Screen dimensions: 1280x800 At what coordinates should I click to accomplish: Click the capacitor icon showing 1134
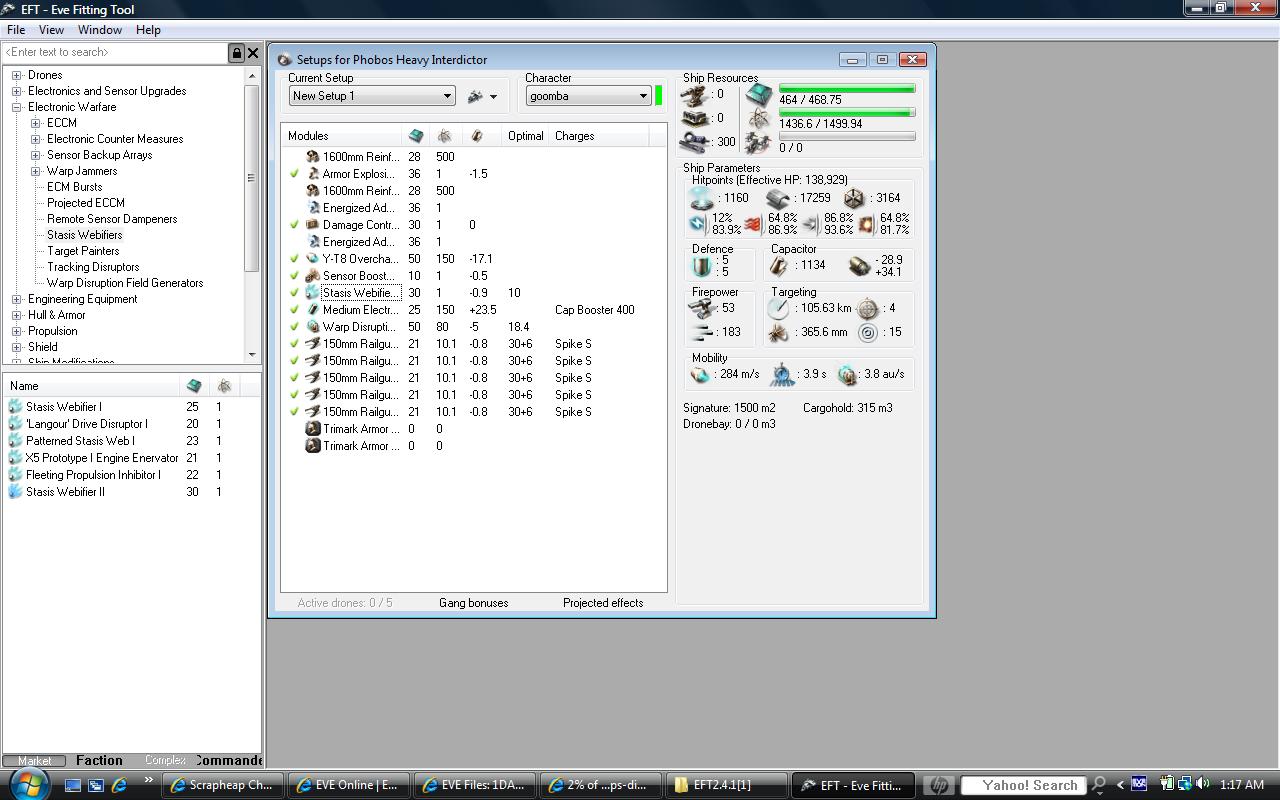(778, 266)
